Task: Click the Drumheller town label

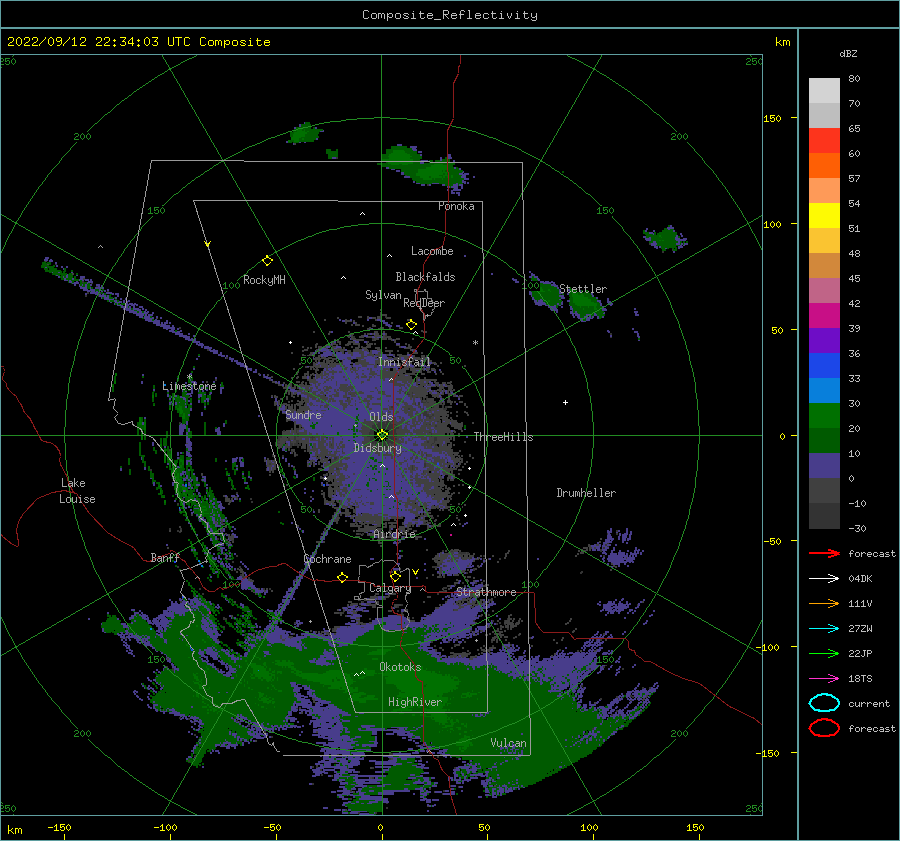Action: point(586,493)
